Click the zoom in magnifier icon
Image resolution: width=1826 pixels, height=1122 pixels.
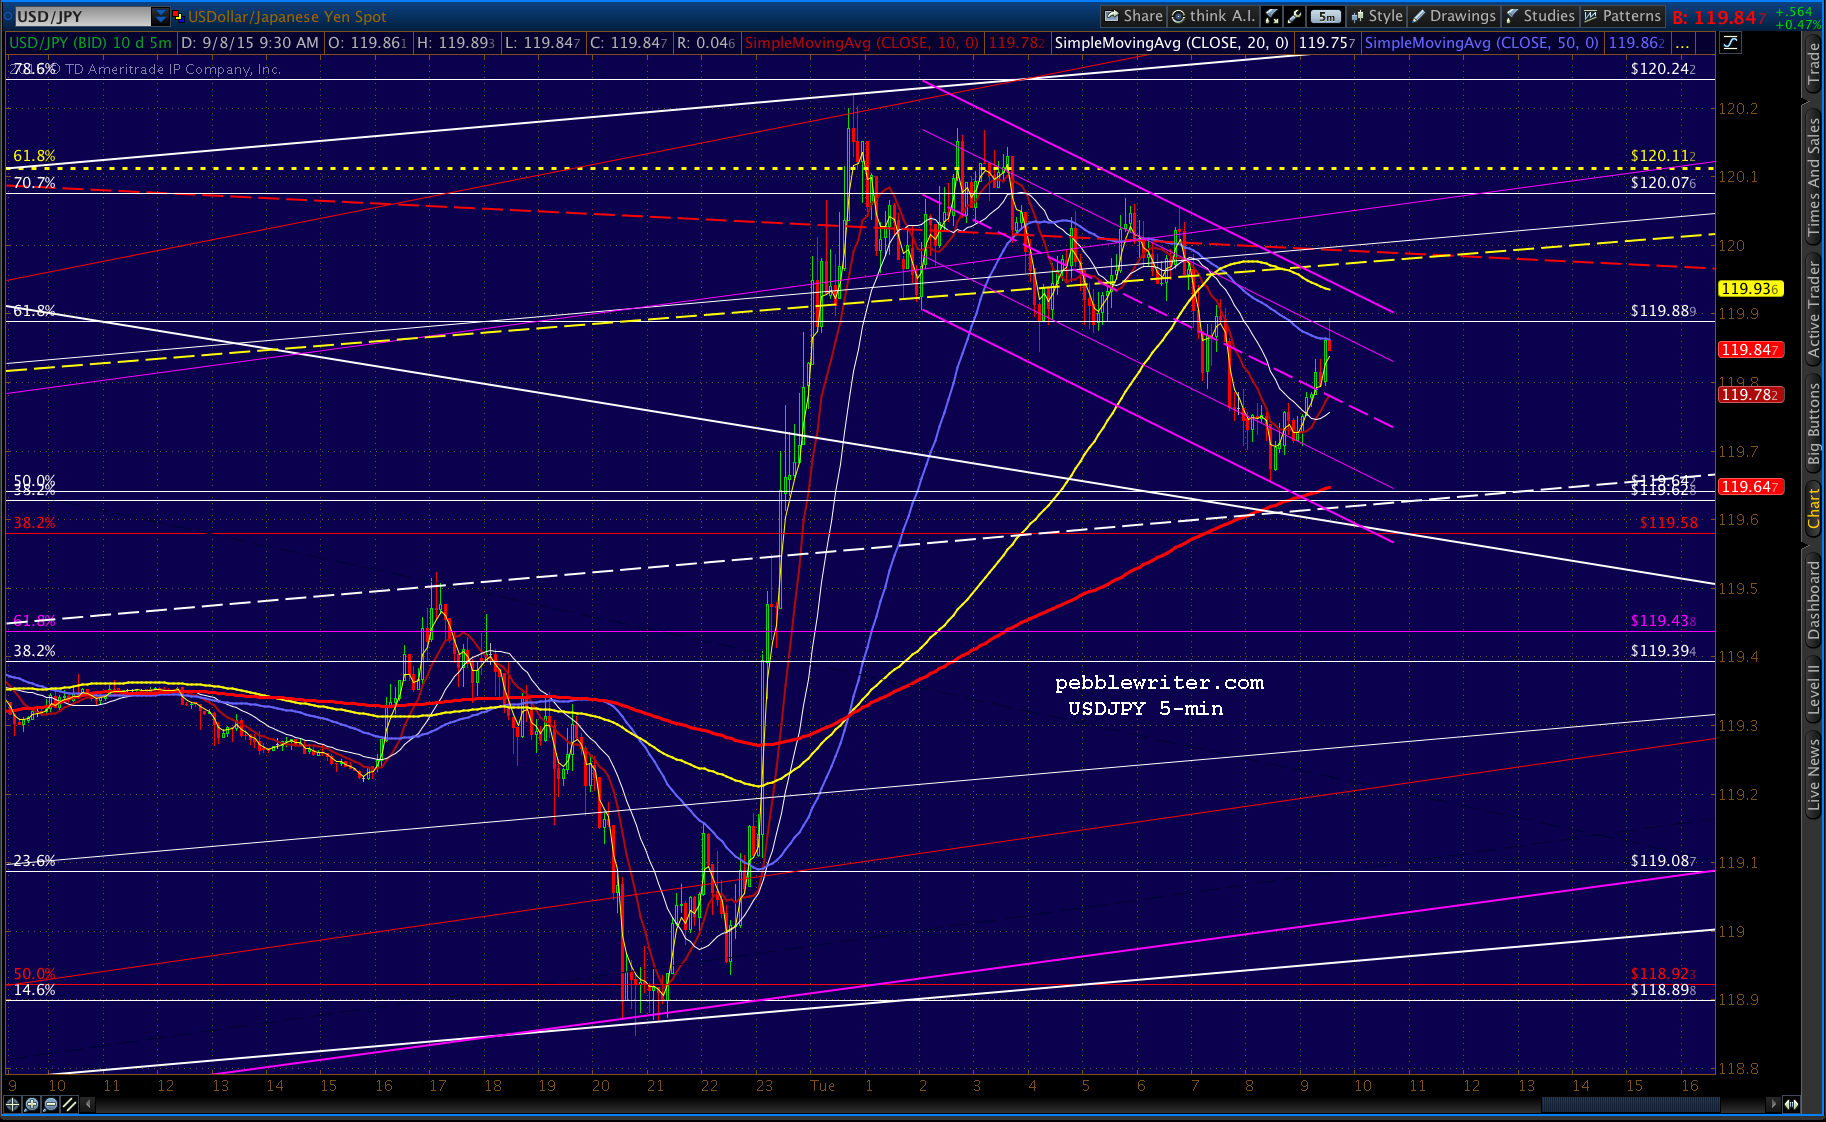pyautogui.click(x=32, y=1104)
